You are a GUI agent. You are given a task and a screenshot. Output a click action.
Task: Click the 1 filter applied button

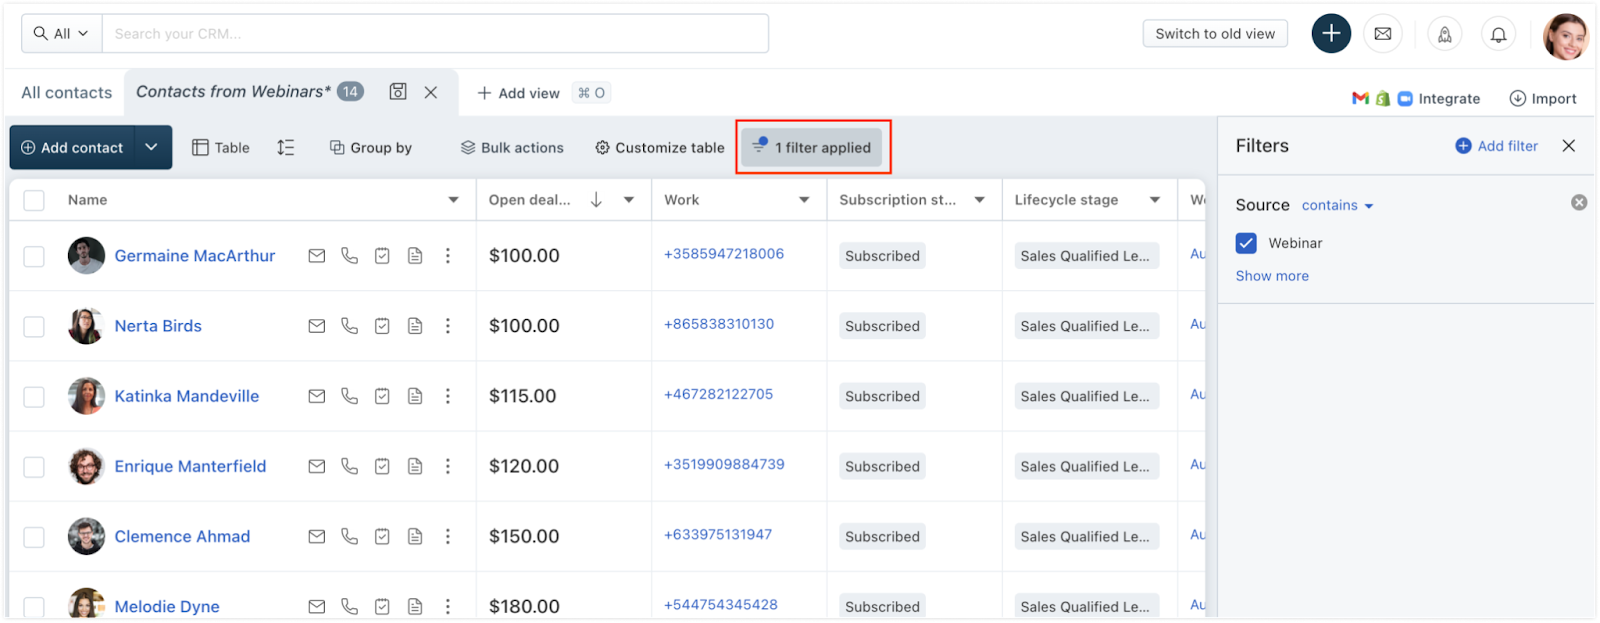tap(812, 147)
